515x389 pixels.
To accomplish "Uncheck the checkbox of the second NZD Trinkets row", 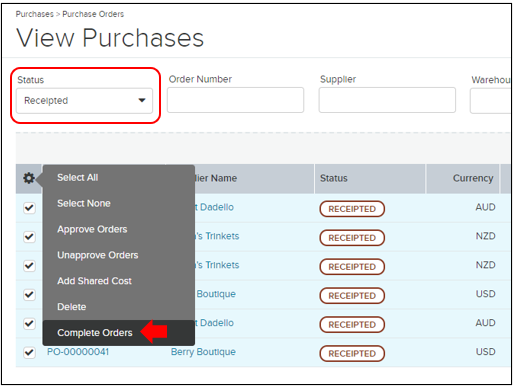I will 29,266.
